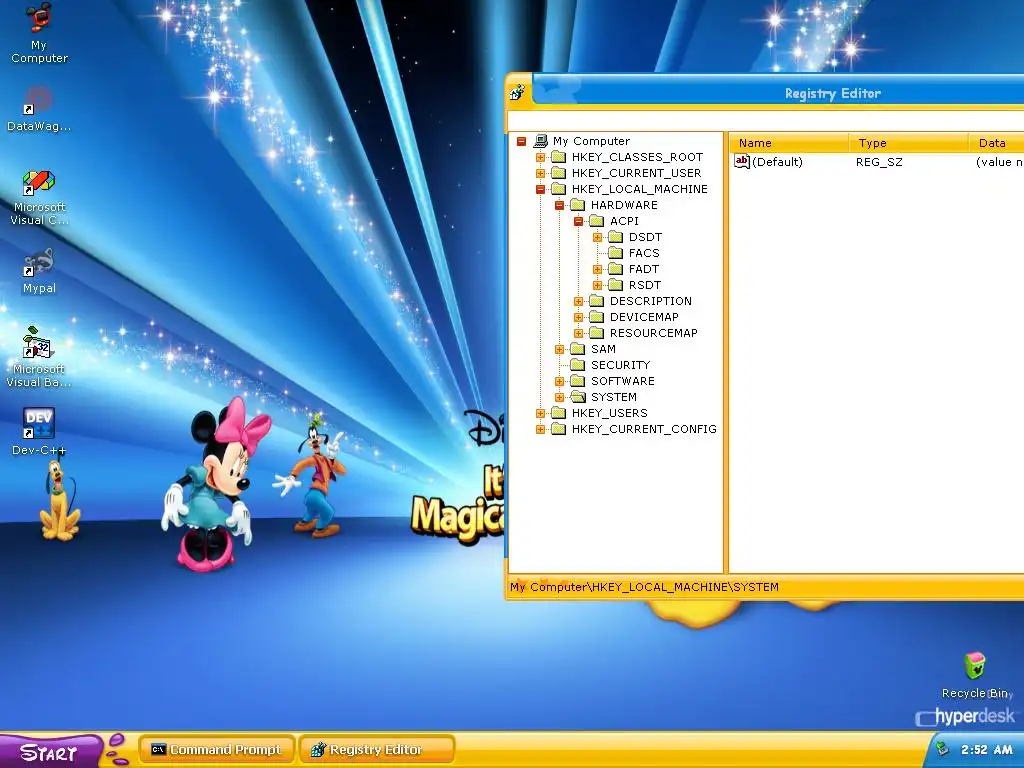Select the ACPI key label
Viewport: 1024px width, 768px height.
[x=624, y=221]
